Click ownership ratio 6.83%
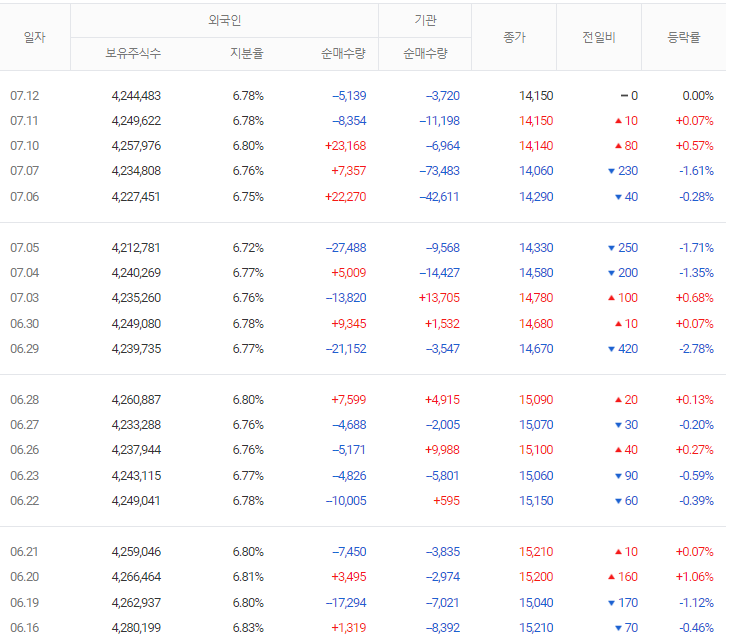 (248, 628)
